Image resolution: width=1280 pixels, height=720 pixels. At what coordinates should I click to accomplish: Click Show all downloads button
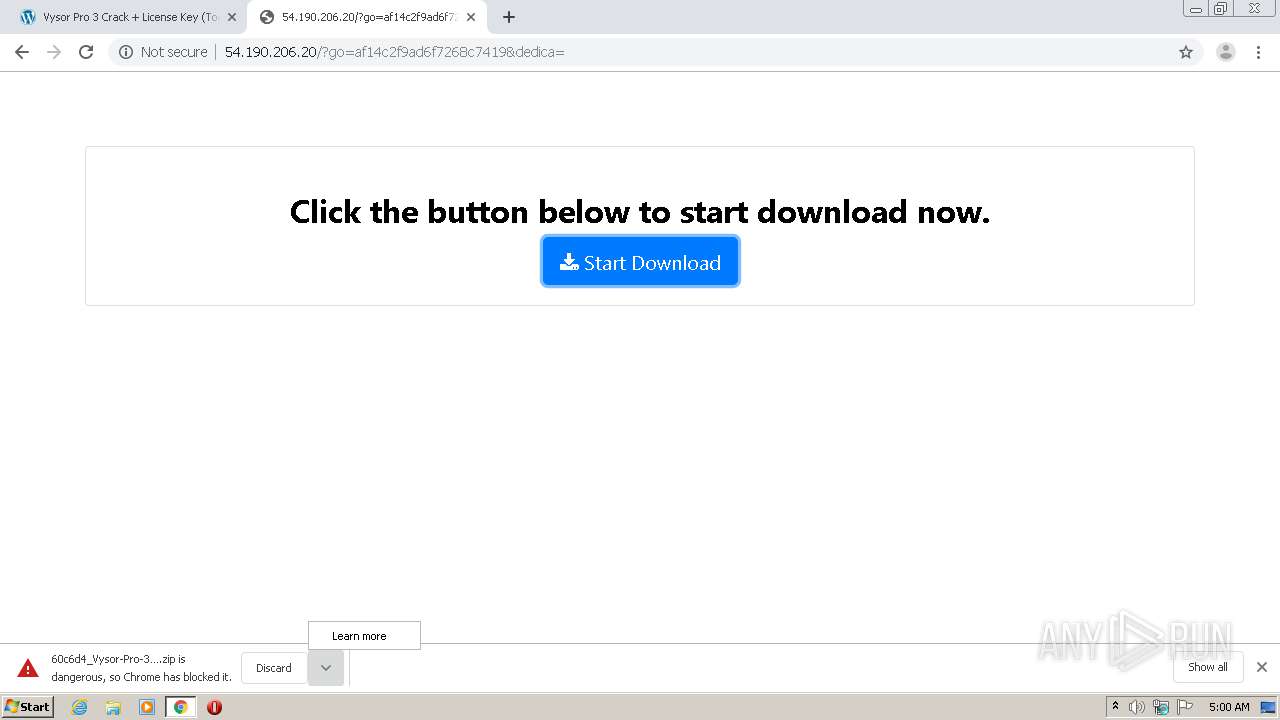click(1208, 667)
